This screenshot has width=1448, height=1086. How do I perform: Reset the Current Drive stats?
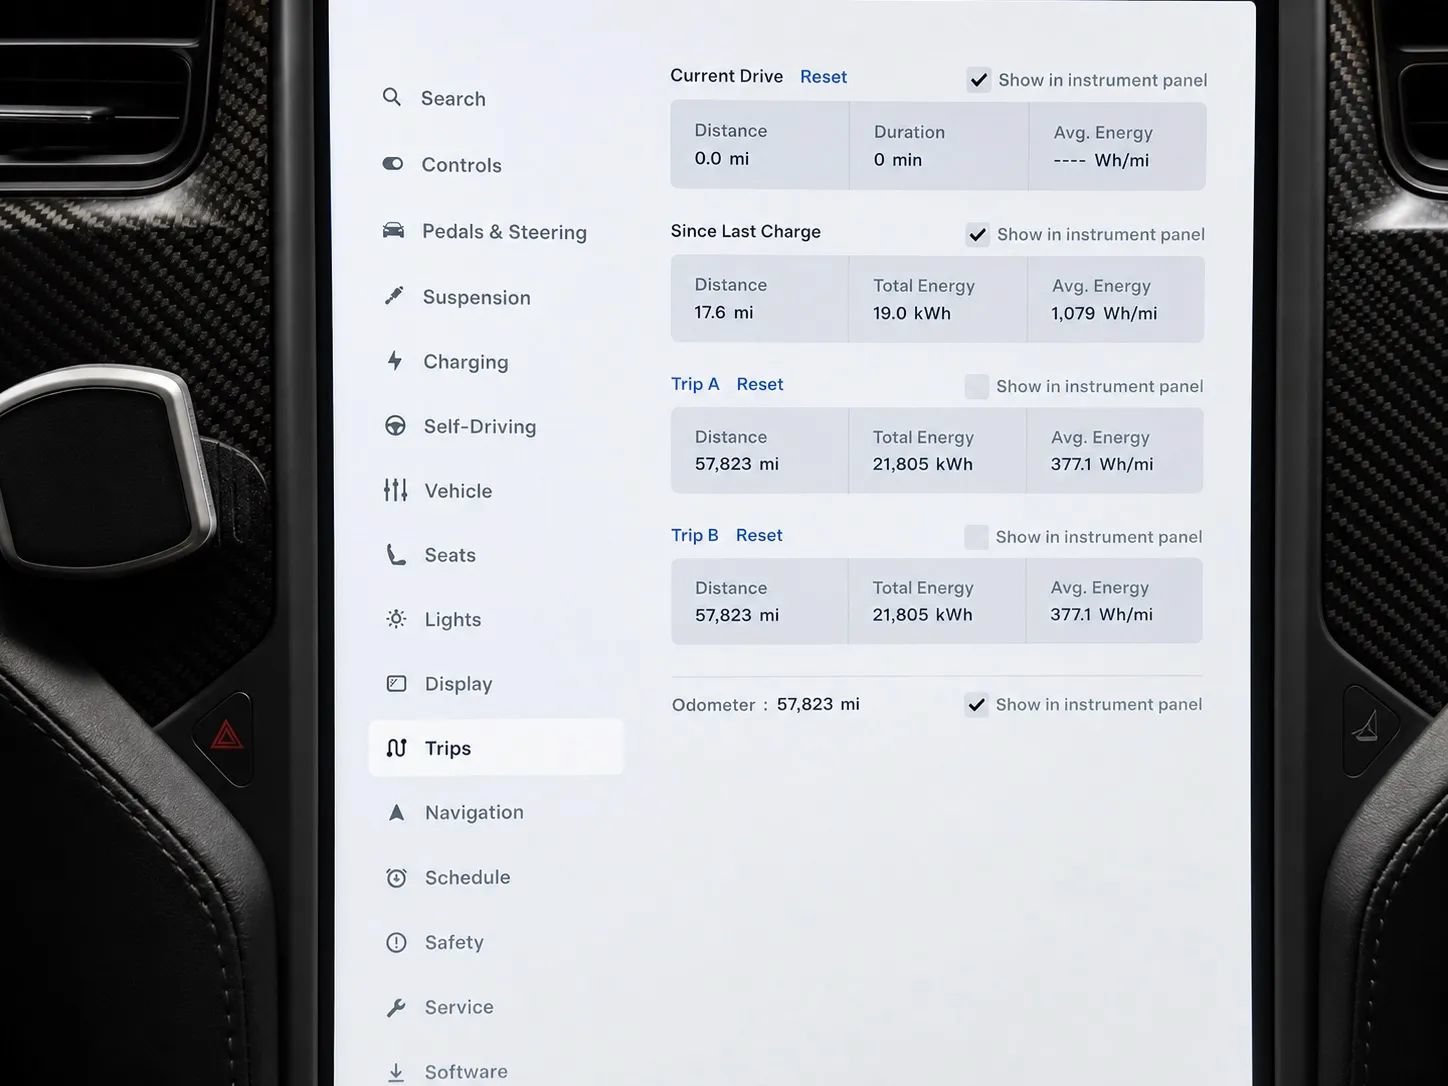point(823,77)
